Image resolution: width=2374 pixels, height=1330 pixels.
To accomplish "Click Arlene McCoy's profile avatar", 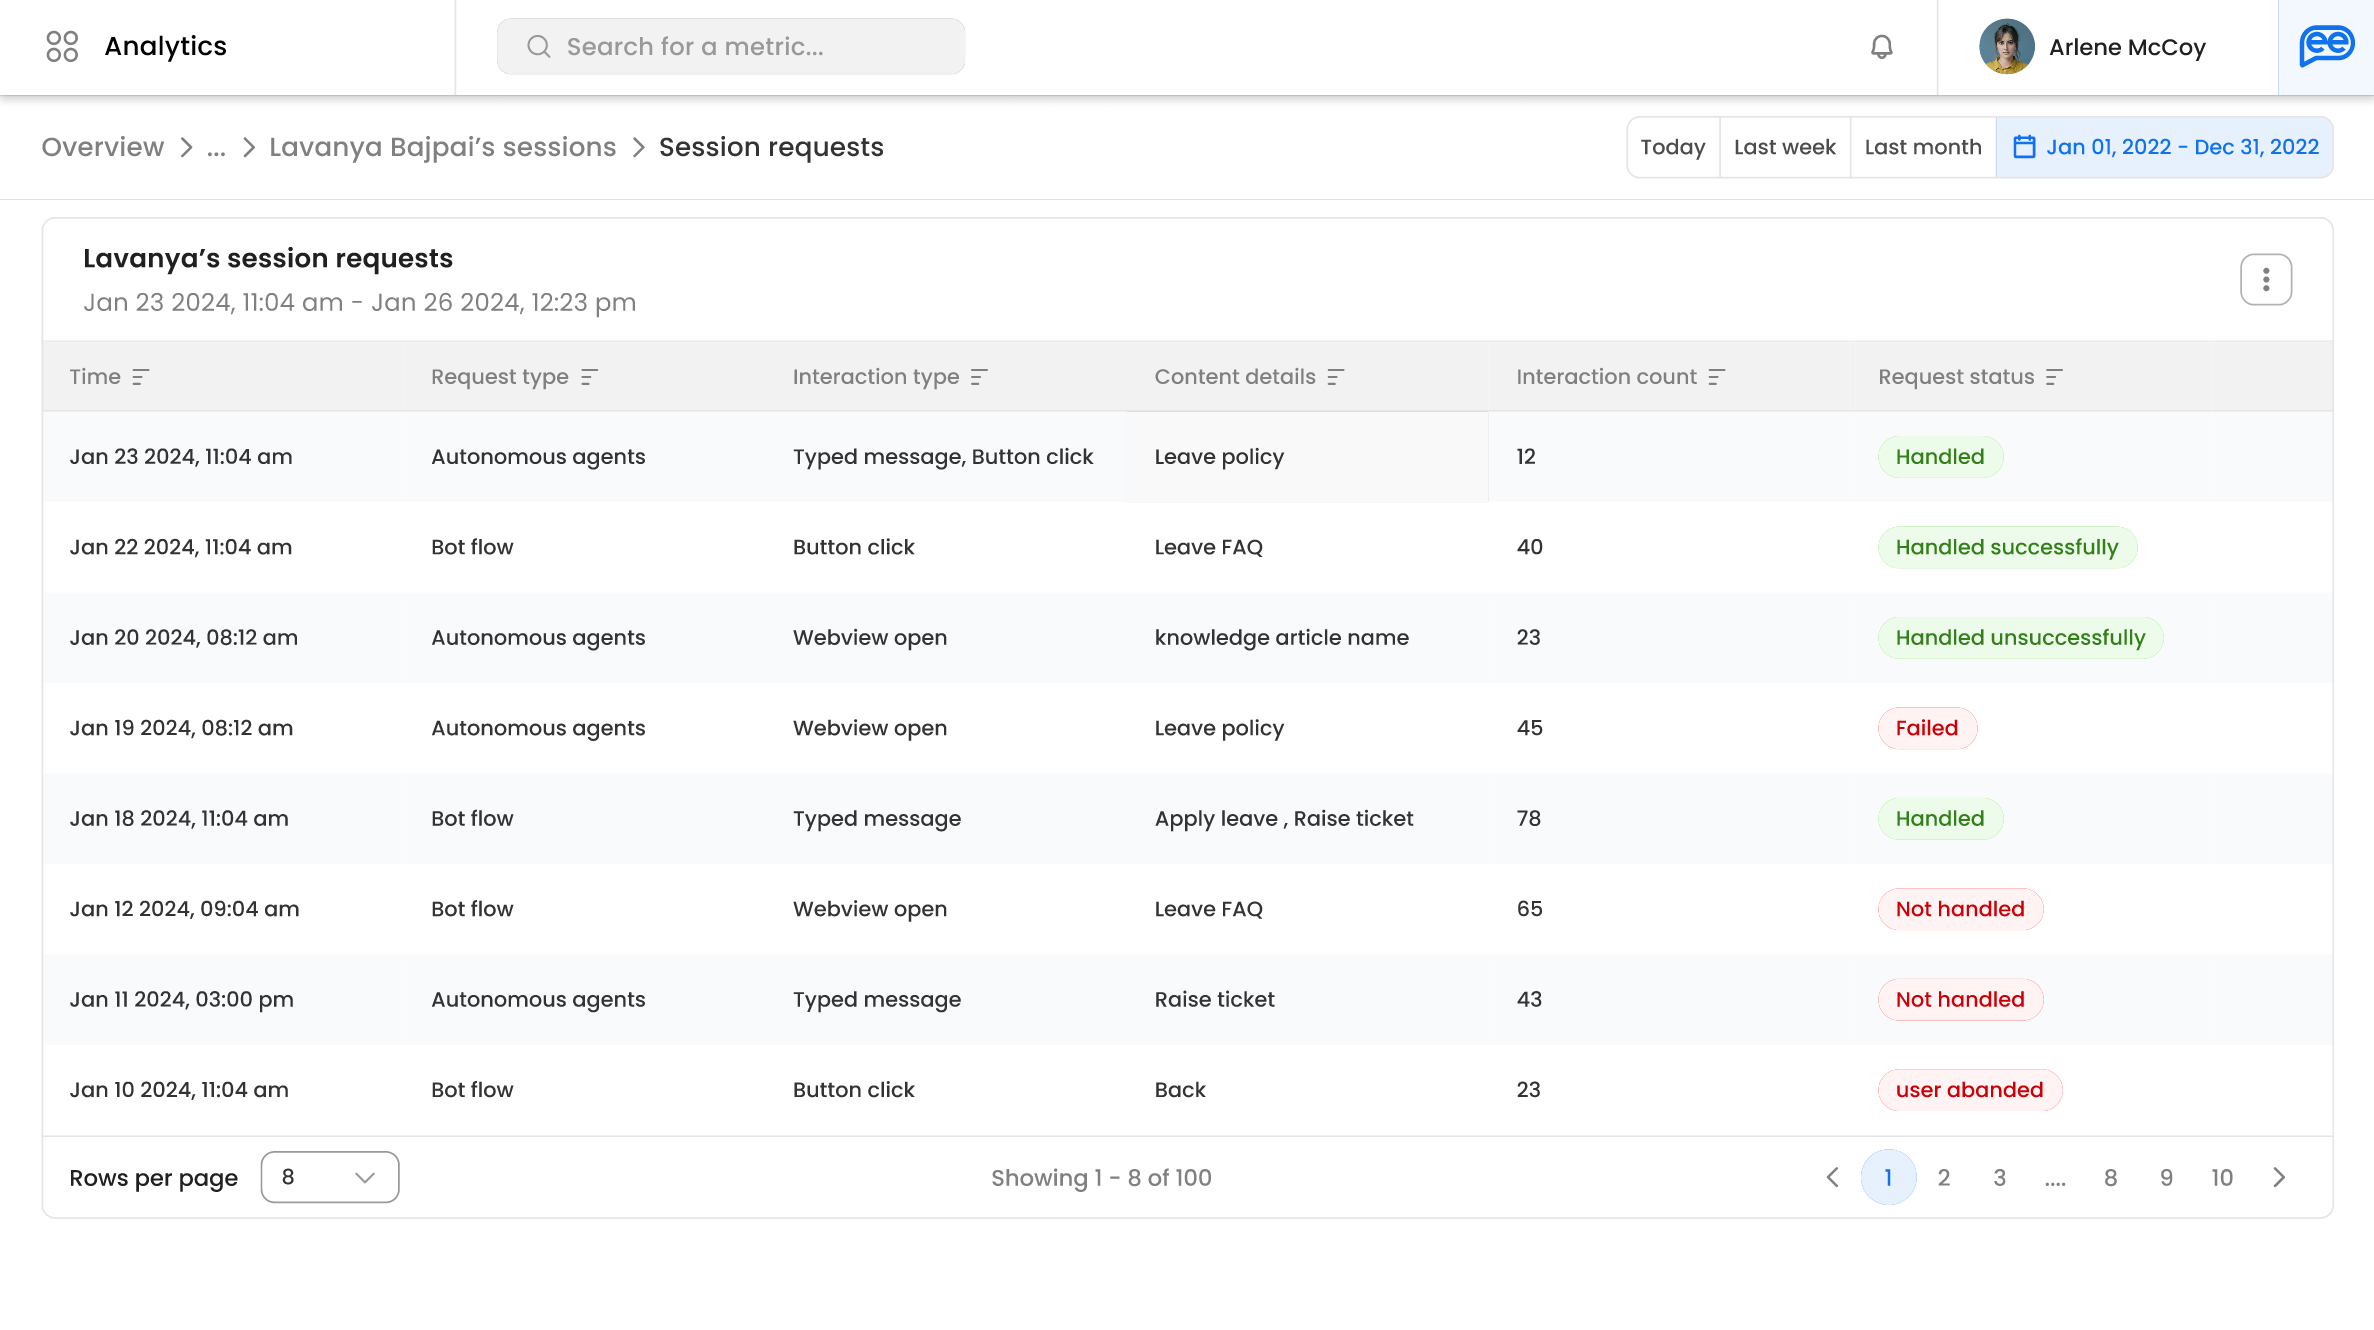I will coord(2006,47).
